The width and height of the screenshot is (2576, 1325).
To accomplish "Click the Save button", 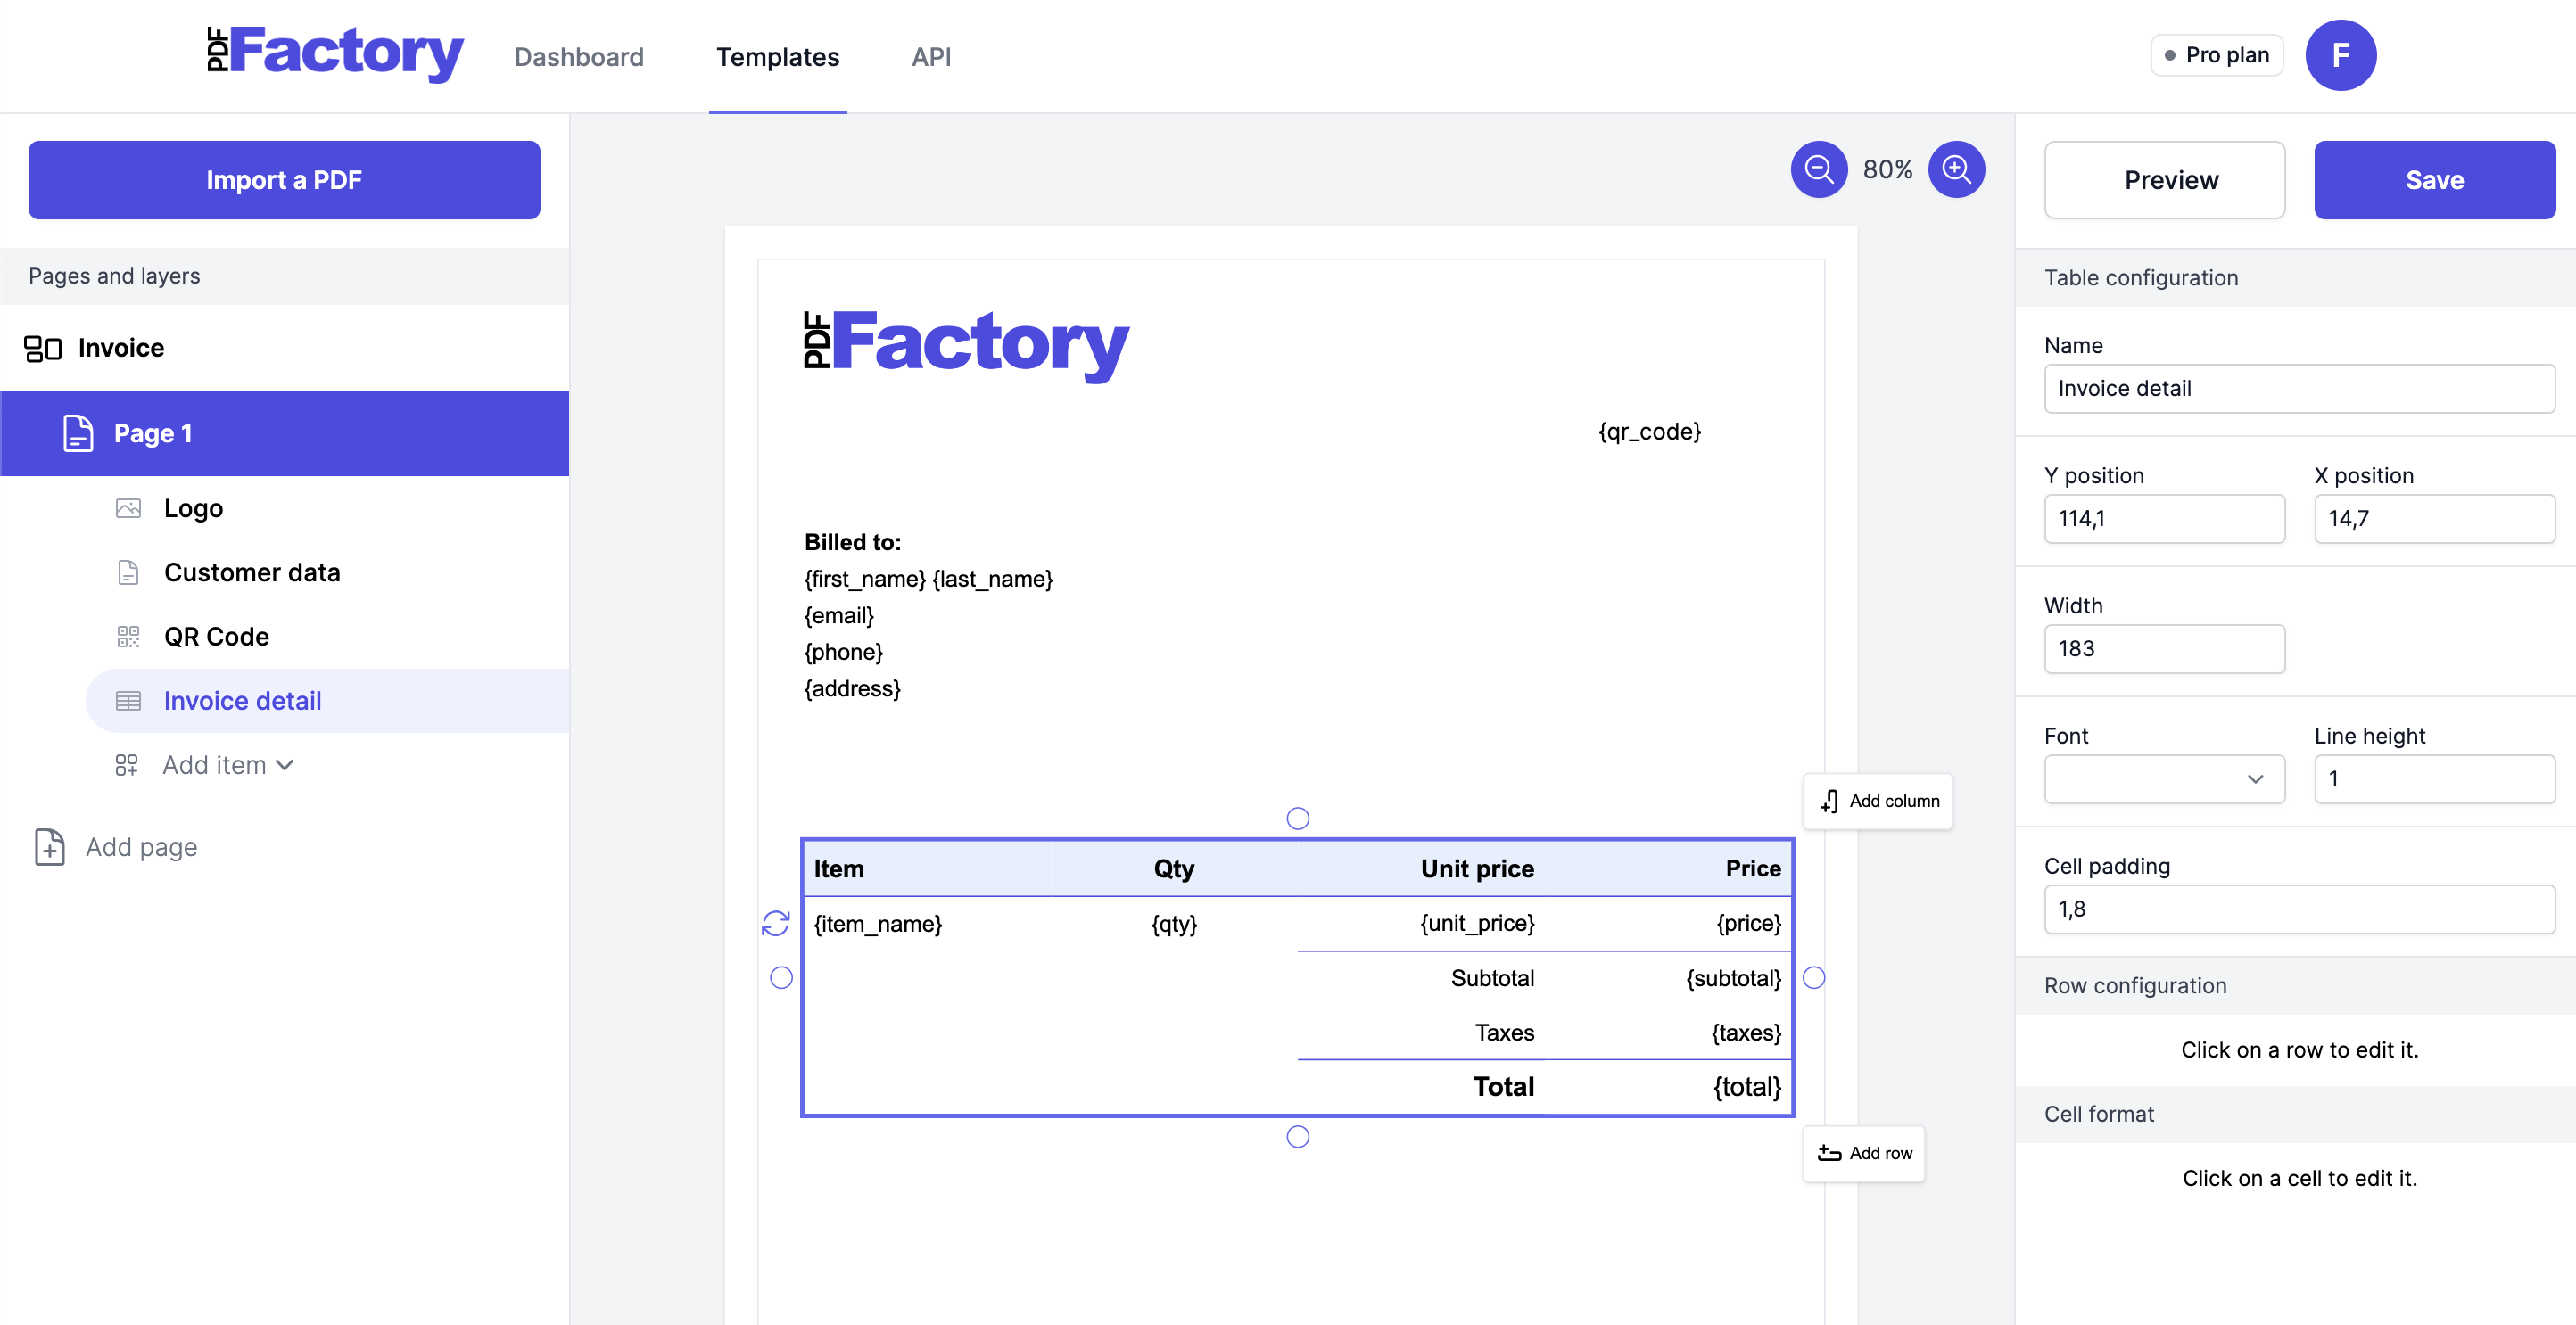I will (x=2434, y=179).
